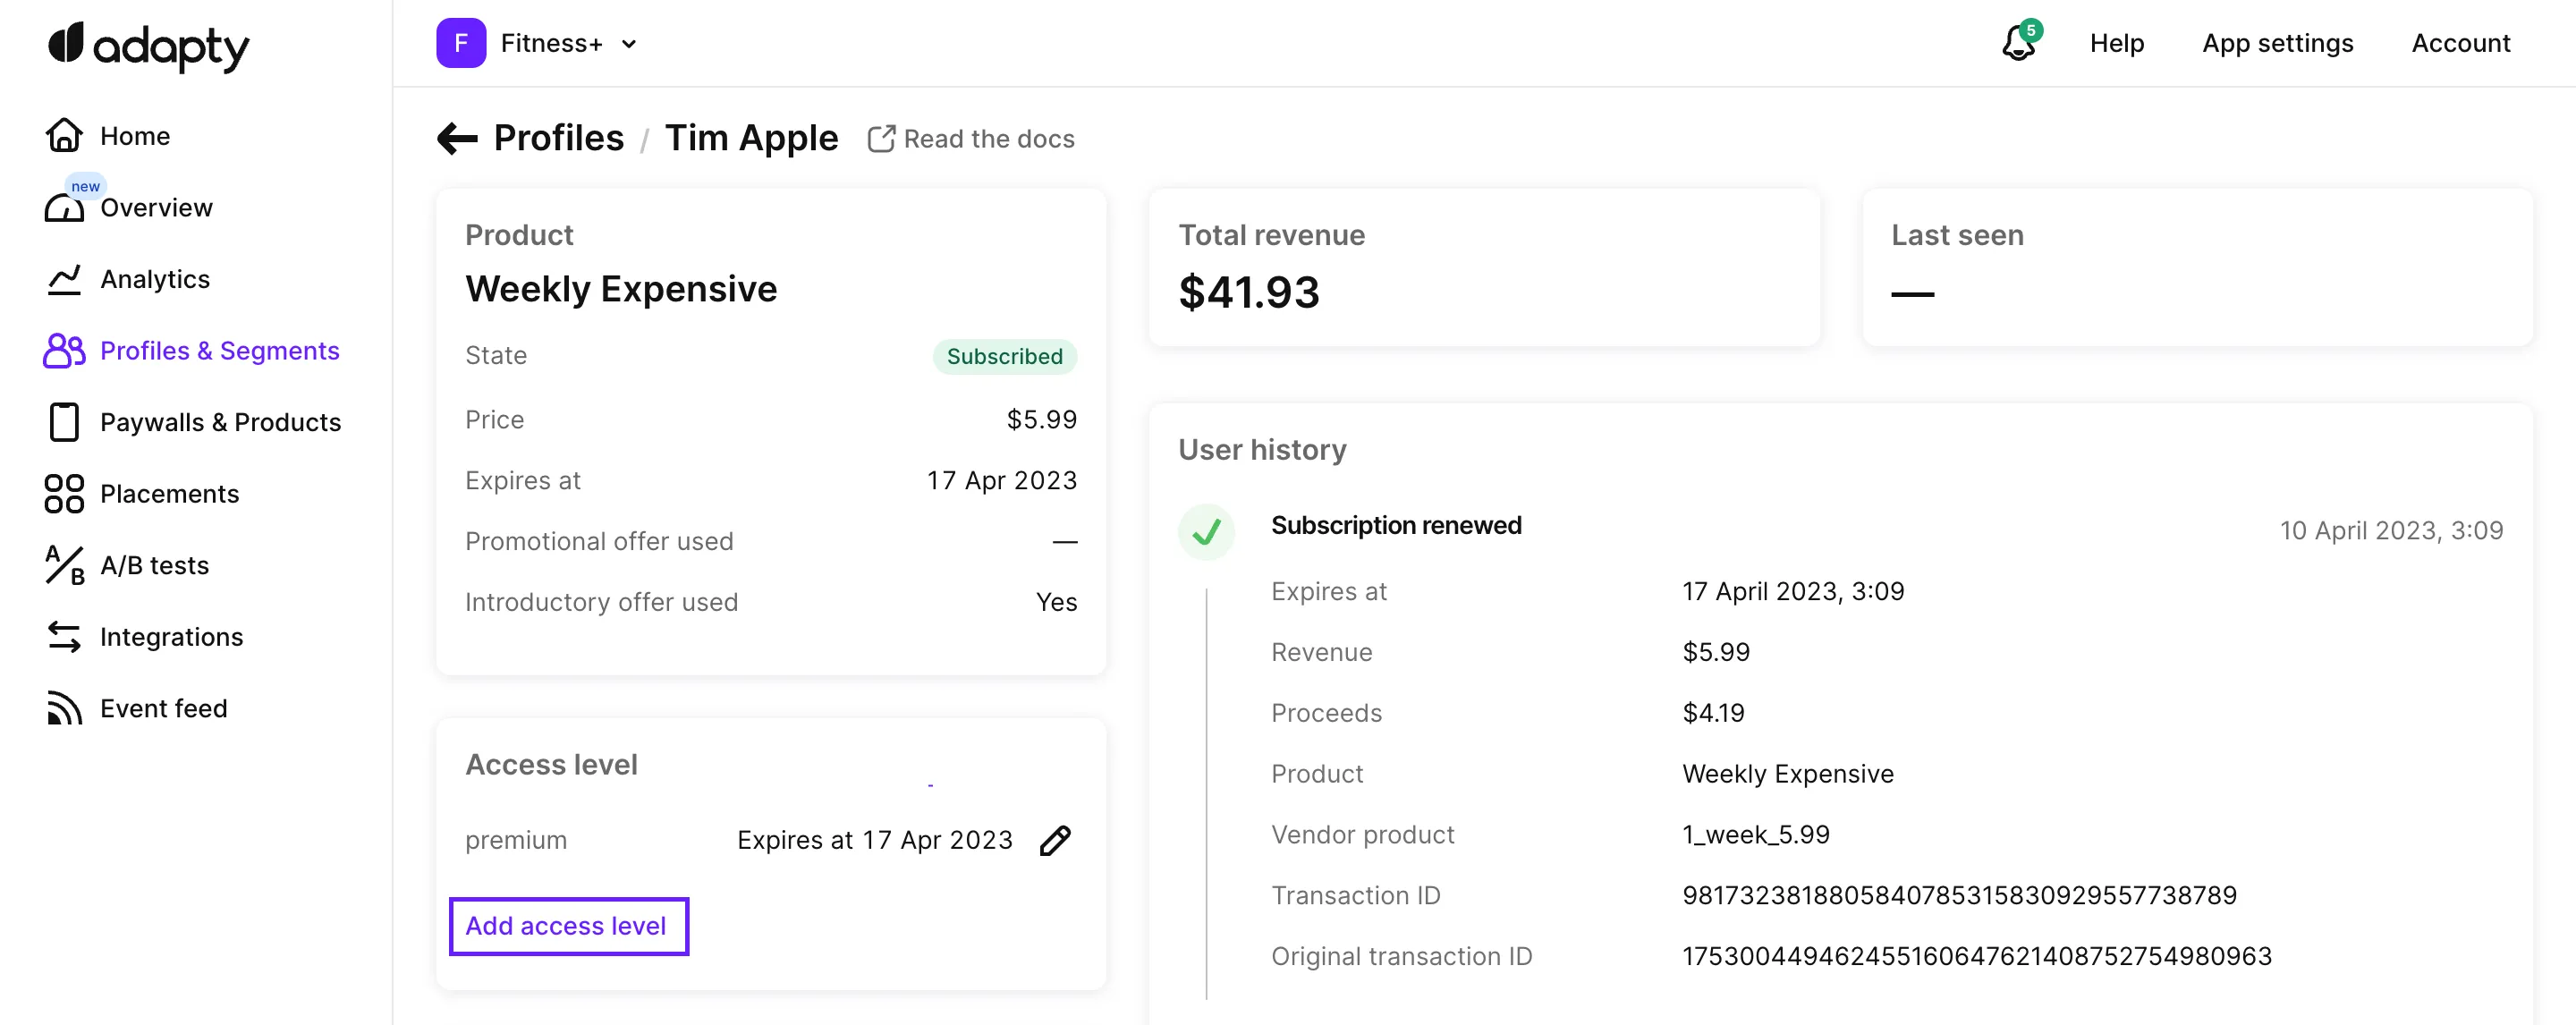This screenshot has width=2576, height=1025.
Task: Click the Help link
Action: (2116, 43)
